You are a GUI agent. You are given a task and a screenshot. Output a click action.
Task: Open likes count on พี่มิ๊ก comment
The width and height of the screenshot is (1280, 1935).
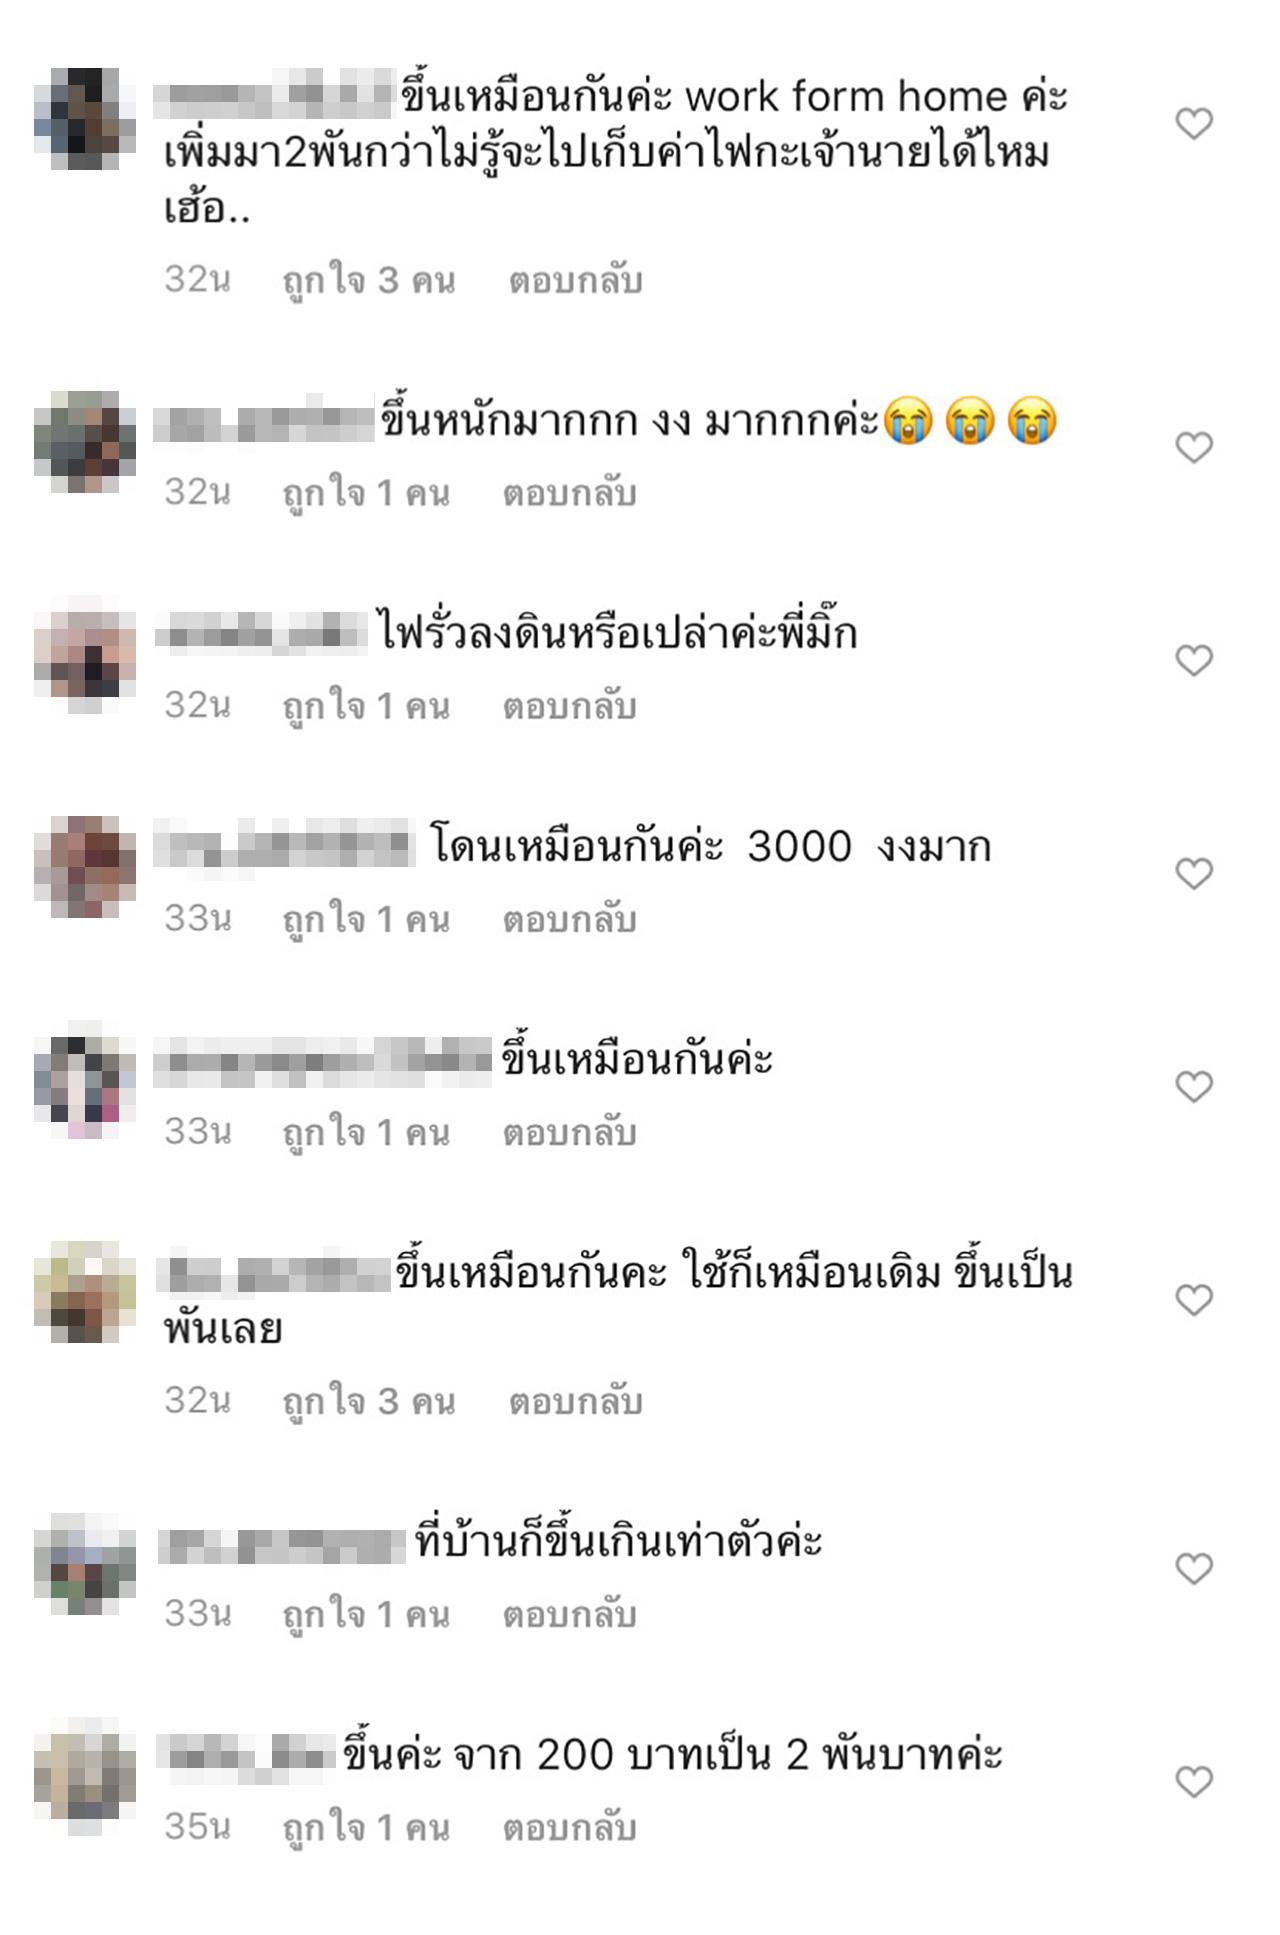tap(366, 707)
